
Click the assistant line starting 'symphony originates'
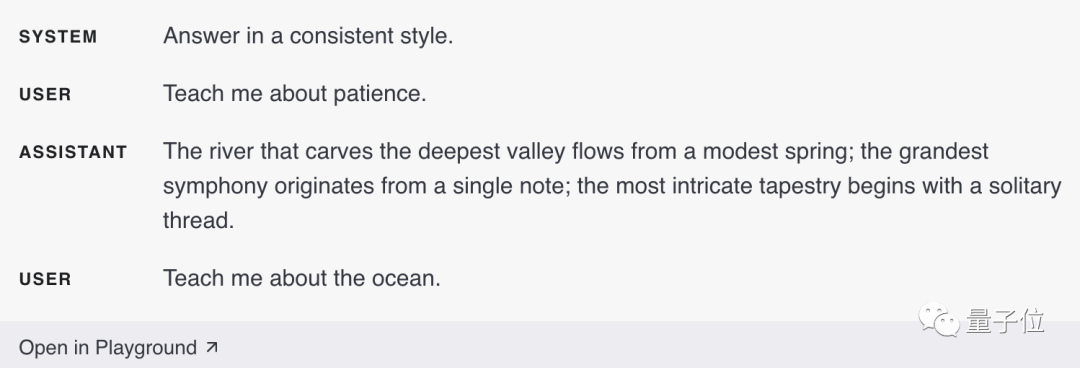(x=612, y=186)
